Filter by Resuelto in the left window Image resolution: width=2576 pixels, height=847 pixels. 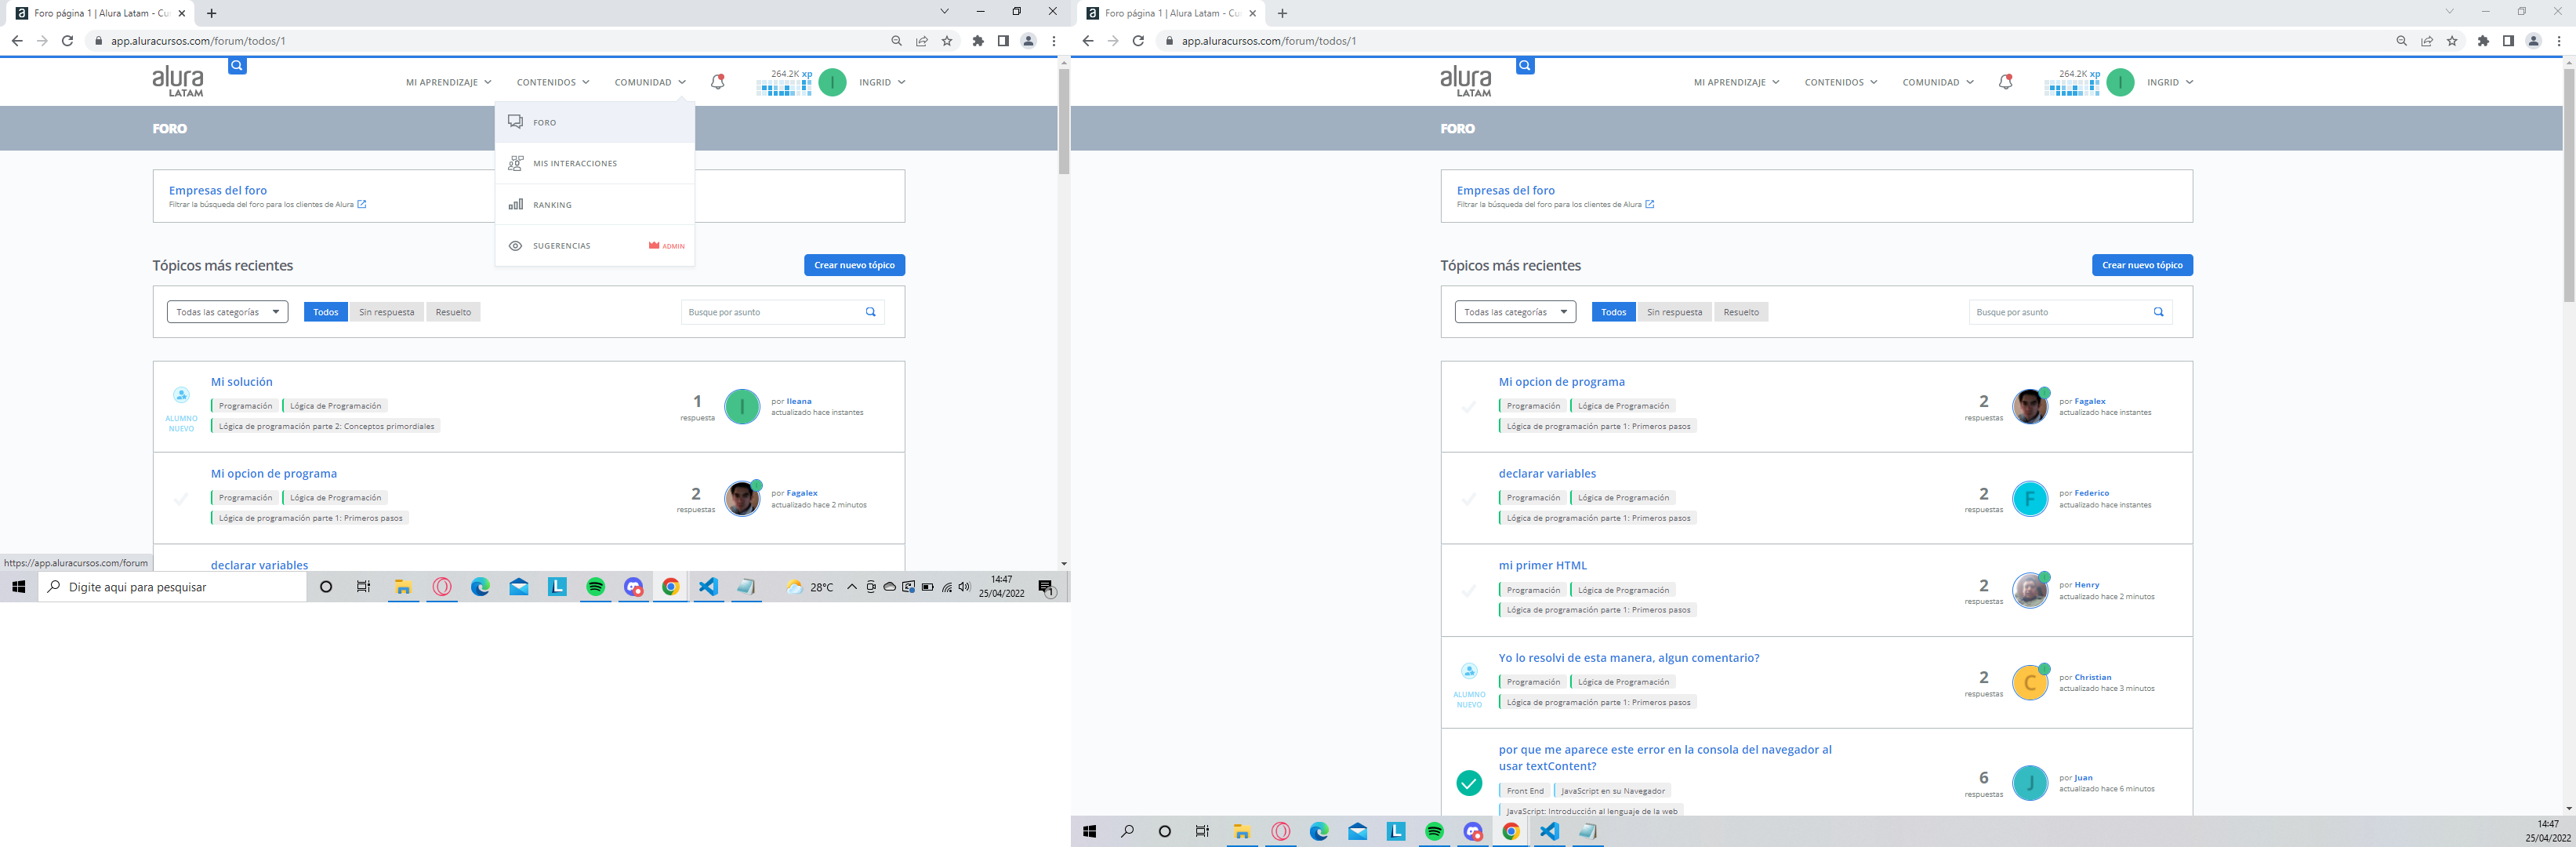coord(453,312)
